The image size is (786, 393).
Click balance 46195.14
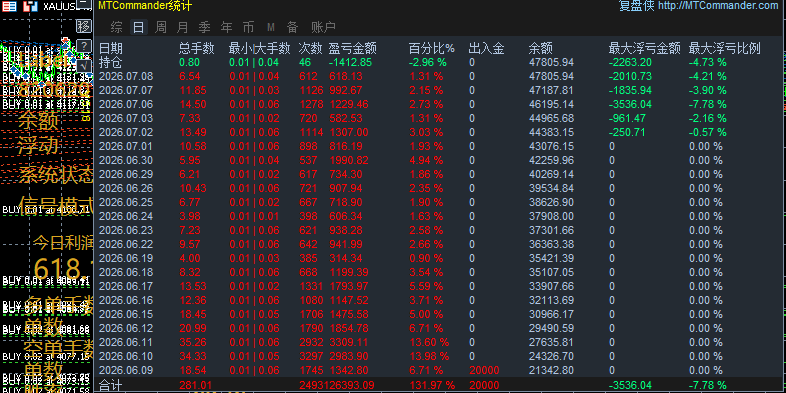click(x=551, y=104)
